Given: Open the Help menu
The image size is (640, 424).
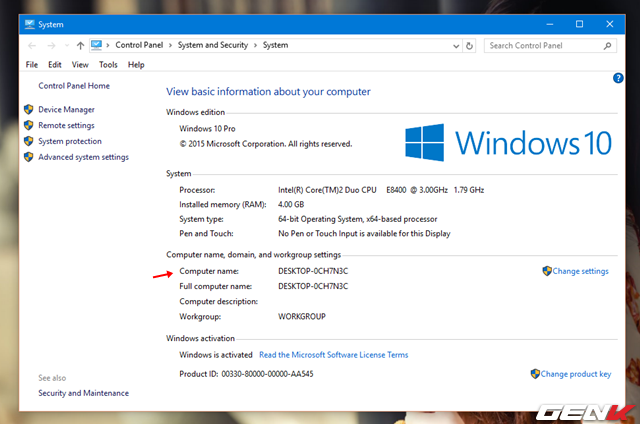Looking at the screenshot, I should (x=136, y=64).
